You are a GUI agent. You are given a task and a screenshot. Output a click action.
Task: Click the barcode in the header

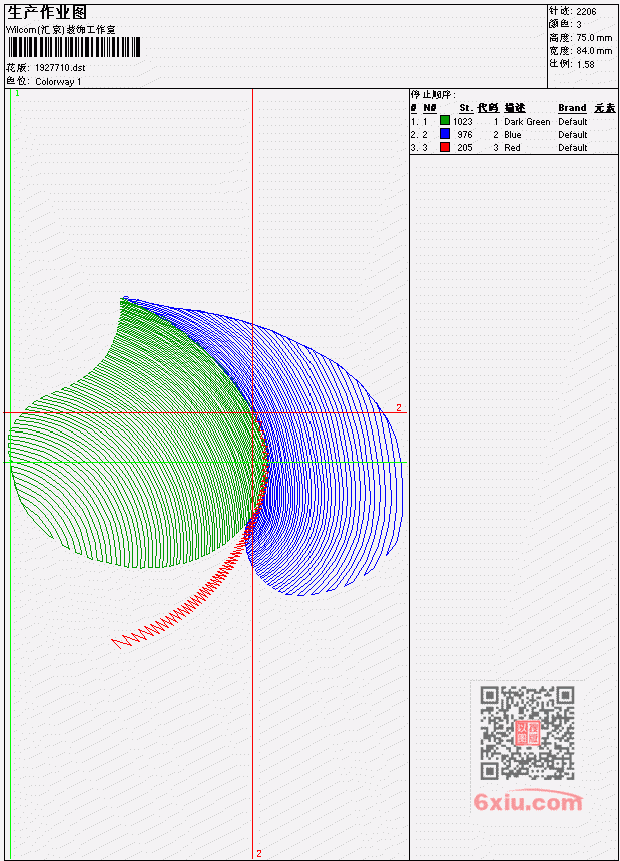[74, 47]
